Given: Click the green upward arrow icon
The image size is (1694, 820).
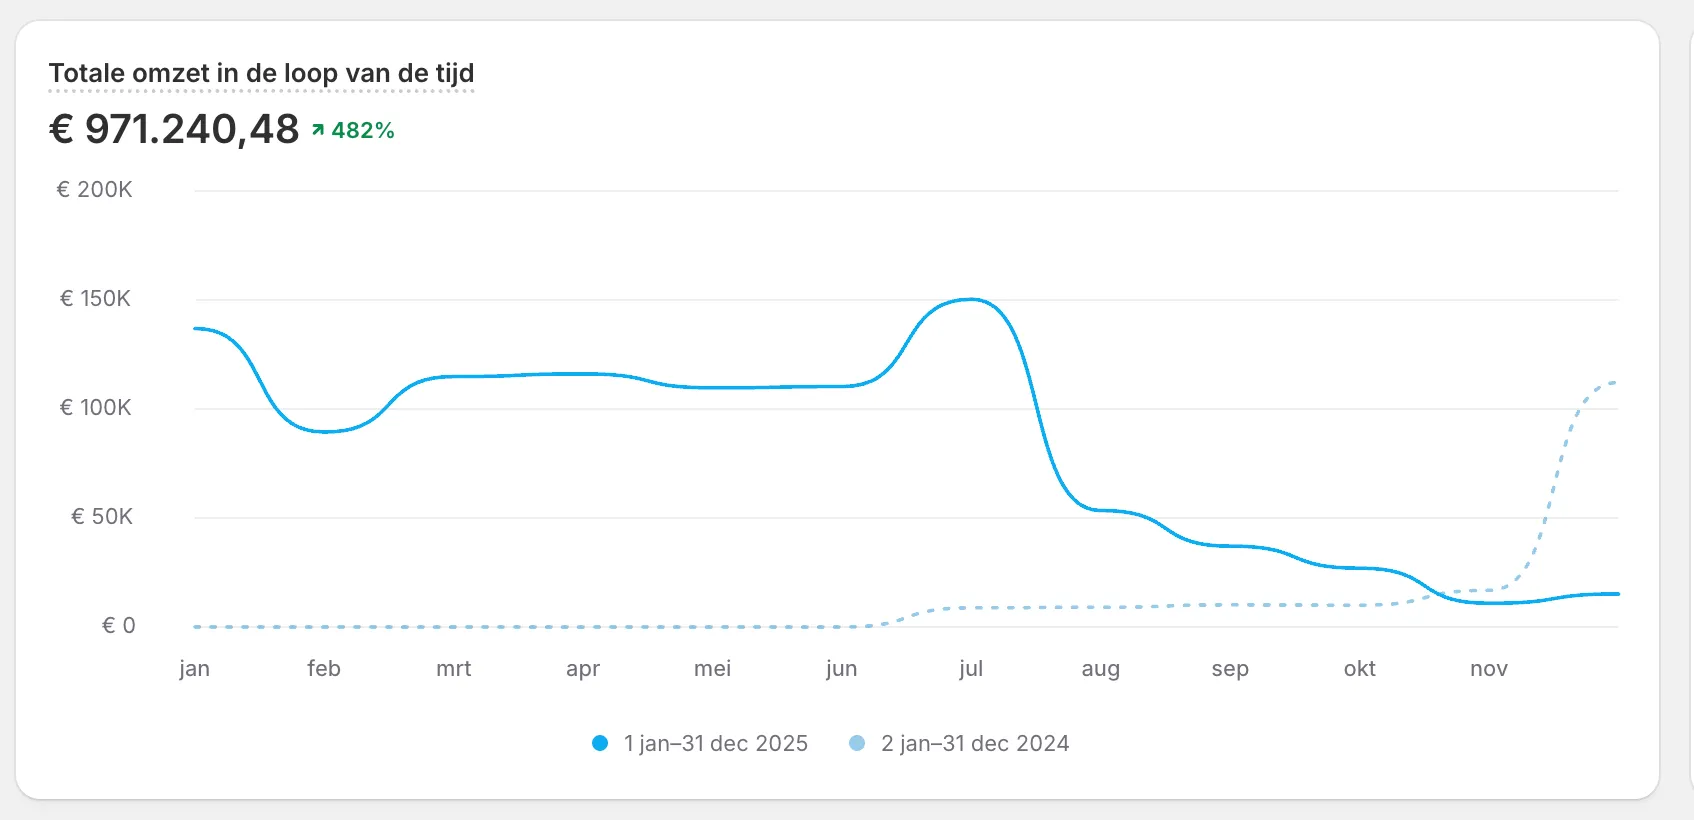Looking at the screenshot, I should [318, 130].
